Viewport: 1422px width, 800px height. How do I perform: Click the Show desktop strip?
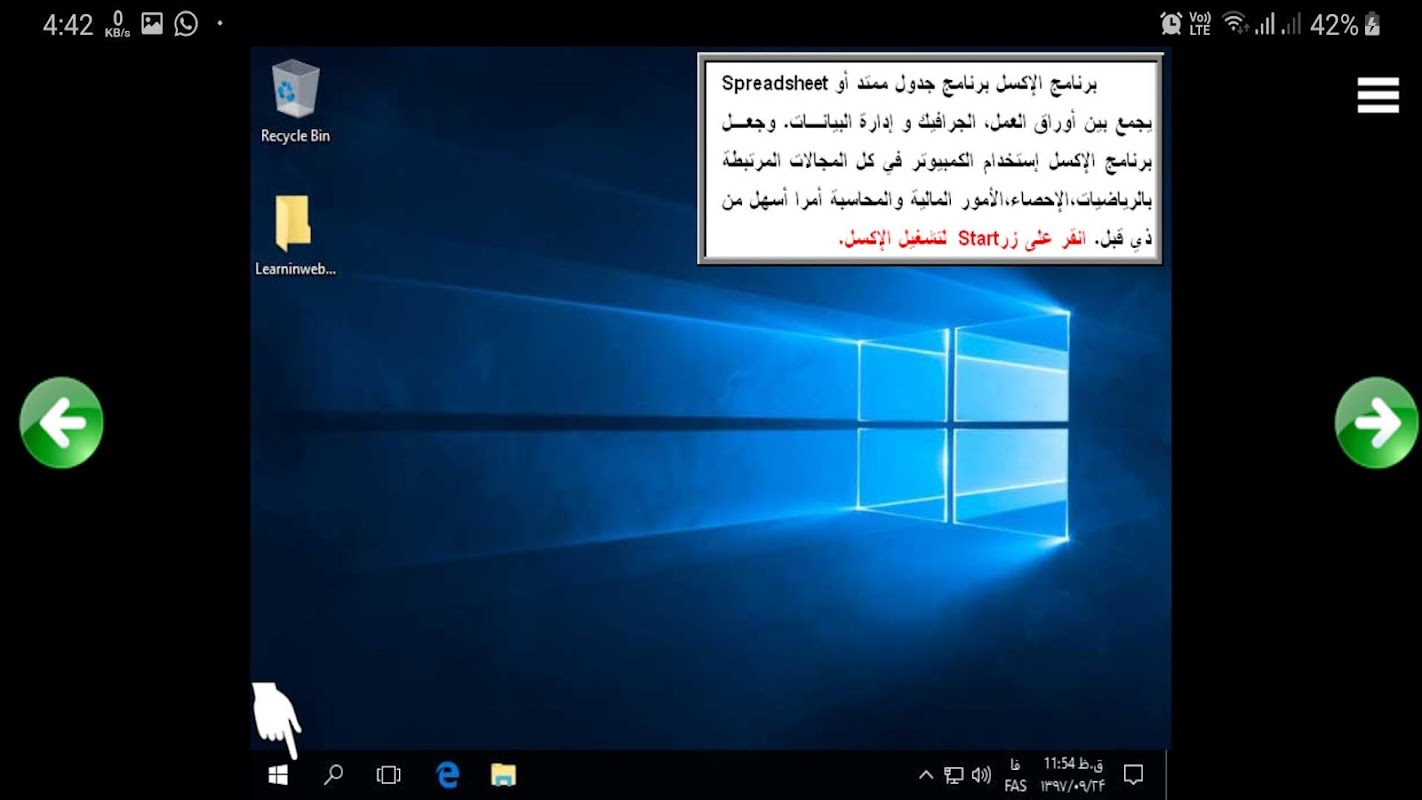(1168, 775)
